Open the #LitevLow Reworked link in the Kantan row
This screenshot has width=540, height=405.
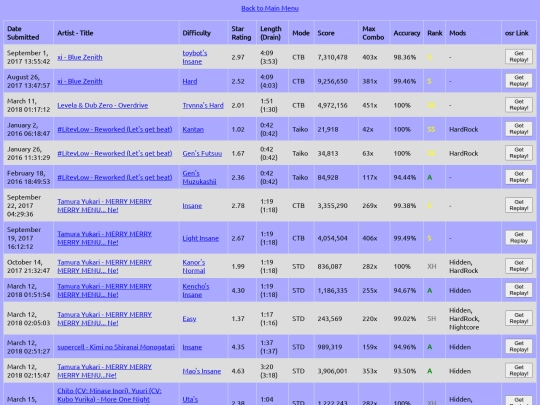pyautogui.click(x=115, y=129)
